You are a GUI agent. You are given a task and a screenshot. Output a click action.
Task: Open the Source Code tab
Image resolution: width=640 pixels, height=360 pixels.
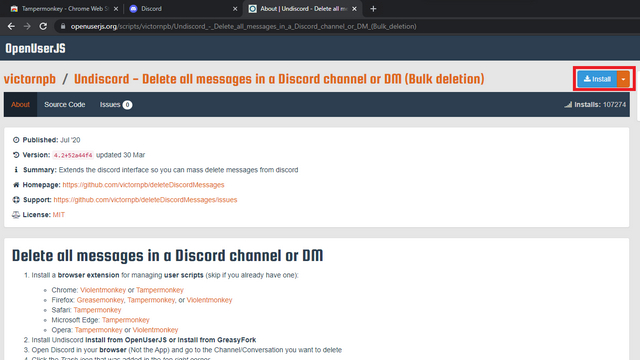[x=64, y=104]
